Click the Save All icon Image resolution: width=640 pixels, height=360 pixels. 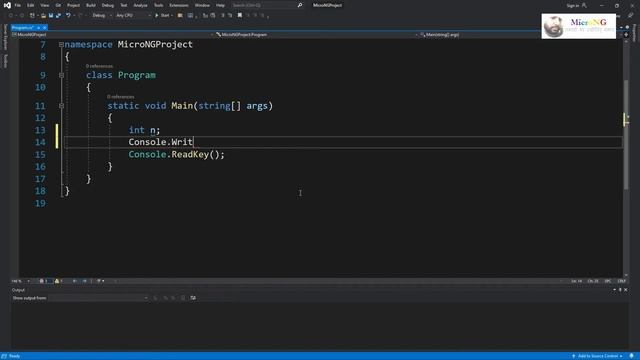coord(58,16)
